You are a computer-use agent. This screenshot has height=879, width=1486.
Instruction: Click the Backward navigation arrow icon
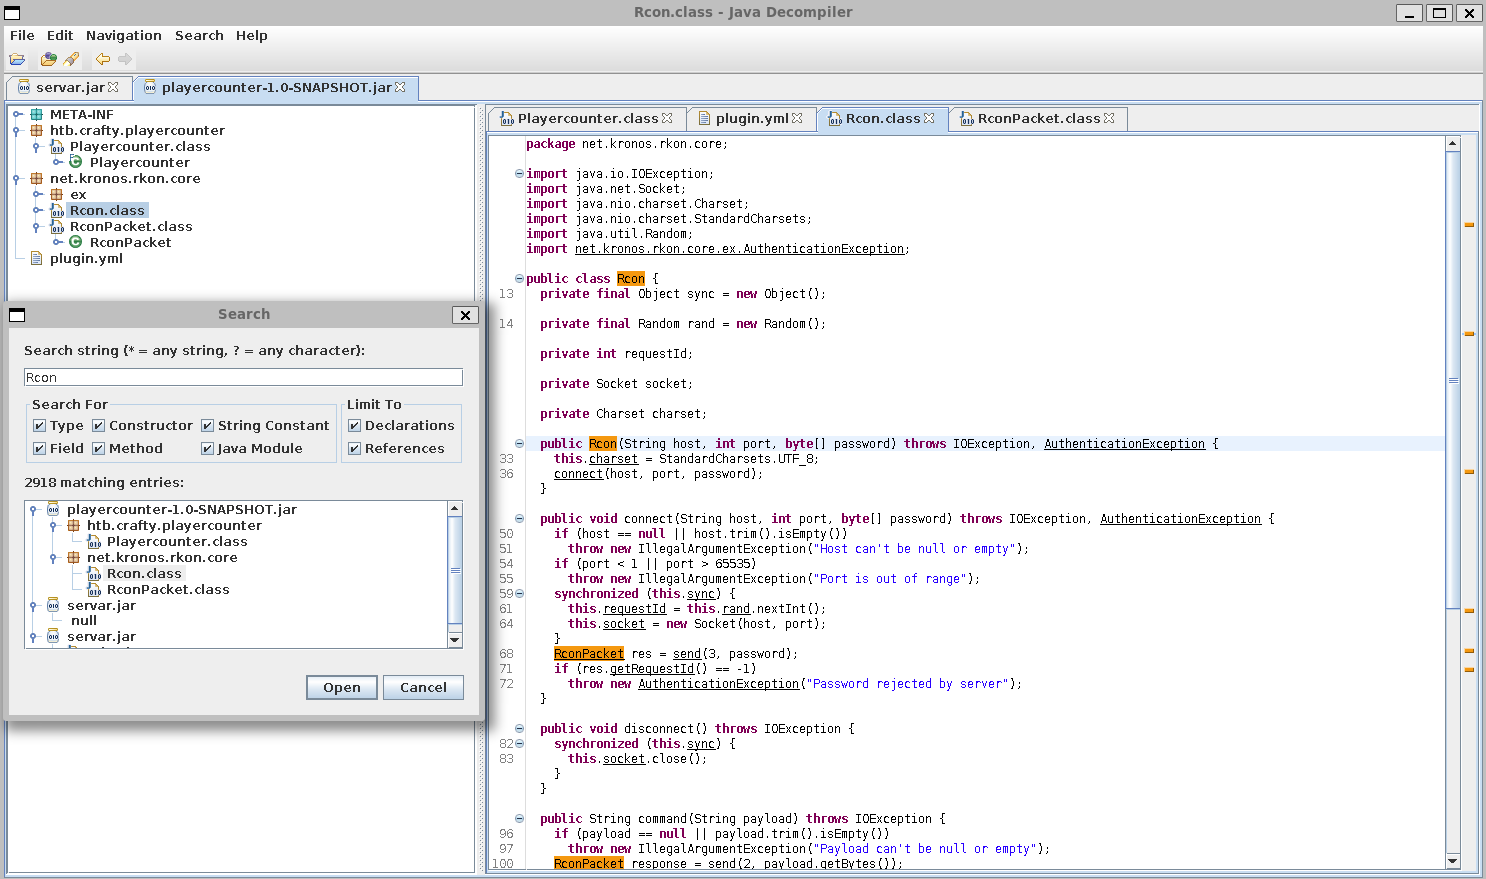(x=102, y=59)
